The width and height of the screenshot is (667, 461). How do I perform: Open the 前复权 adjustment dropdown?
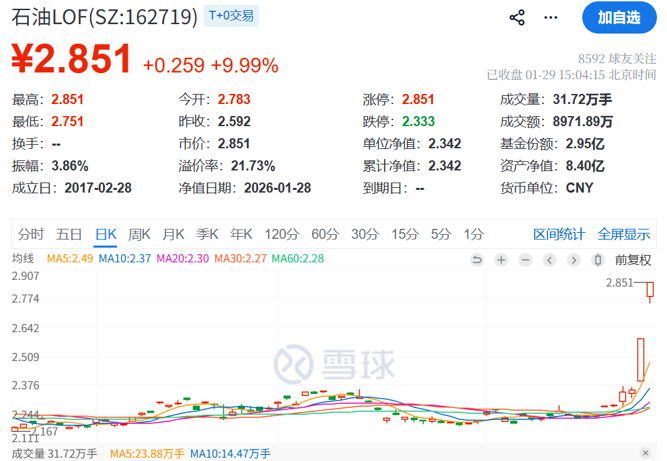pyautogui.click(x=634, y=259)
